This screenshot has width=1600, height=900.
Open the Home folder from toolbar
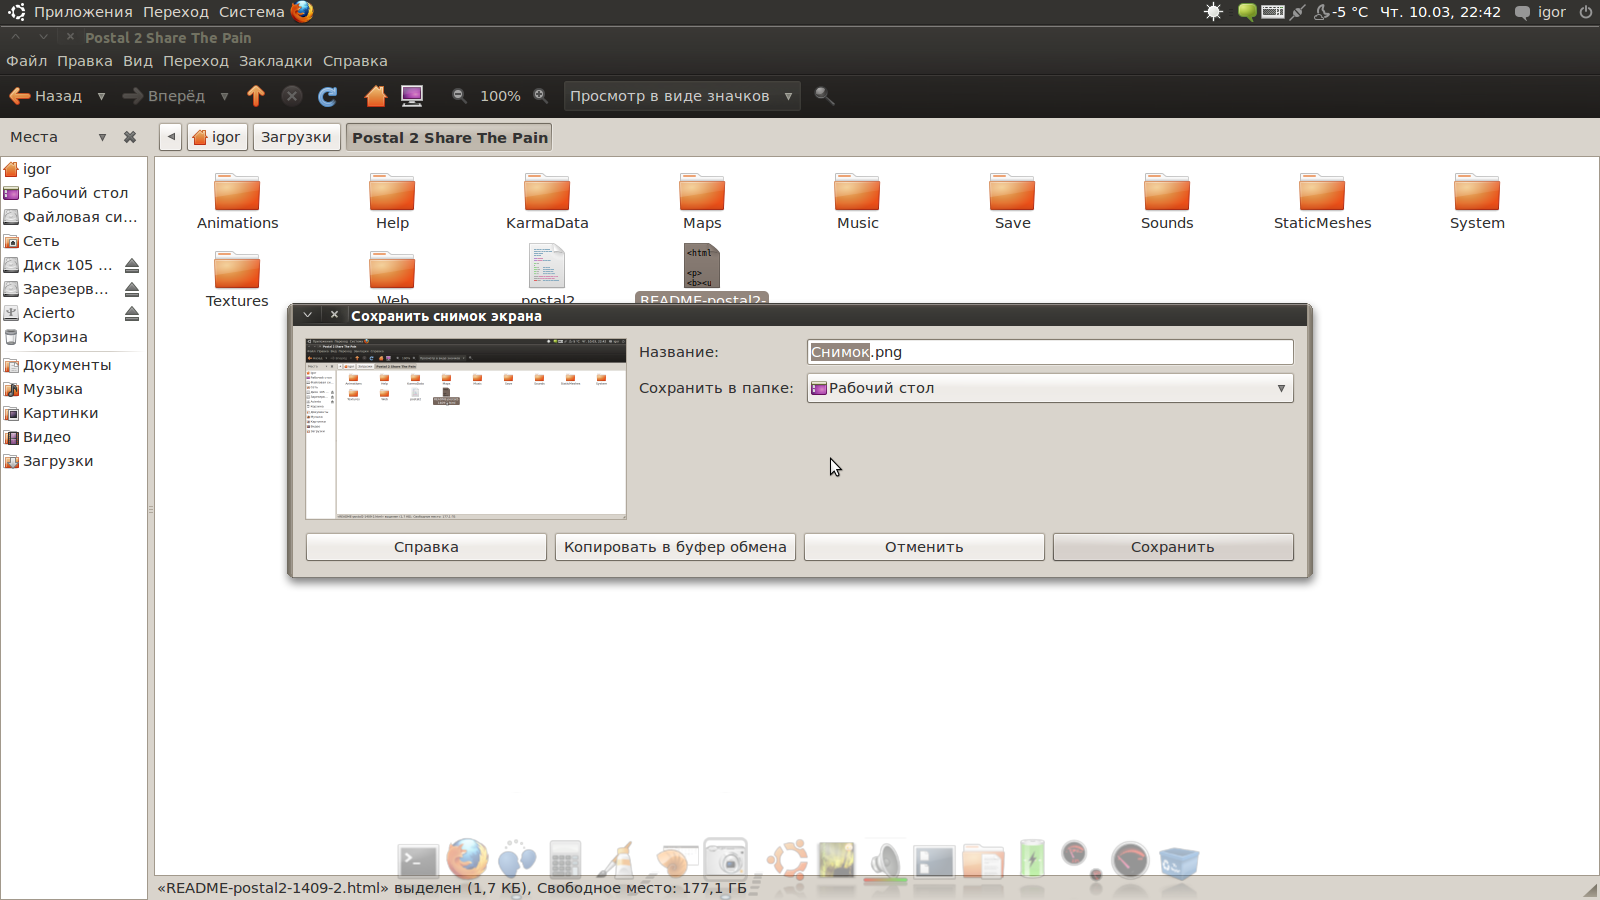coord(375,96)
